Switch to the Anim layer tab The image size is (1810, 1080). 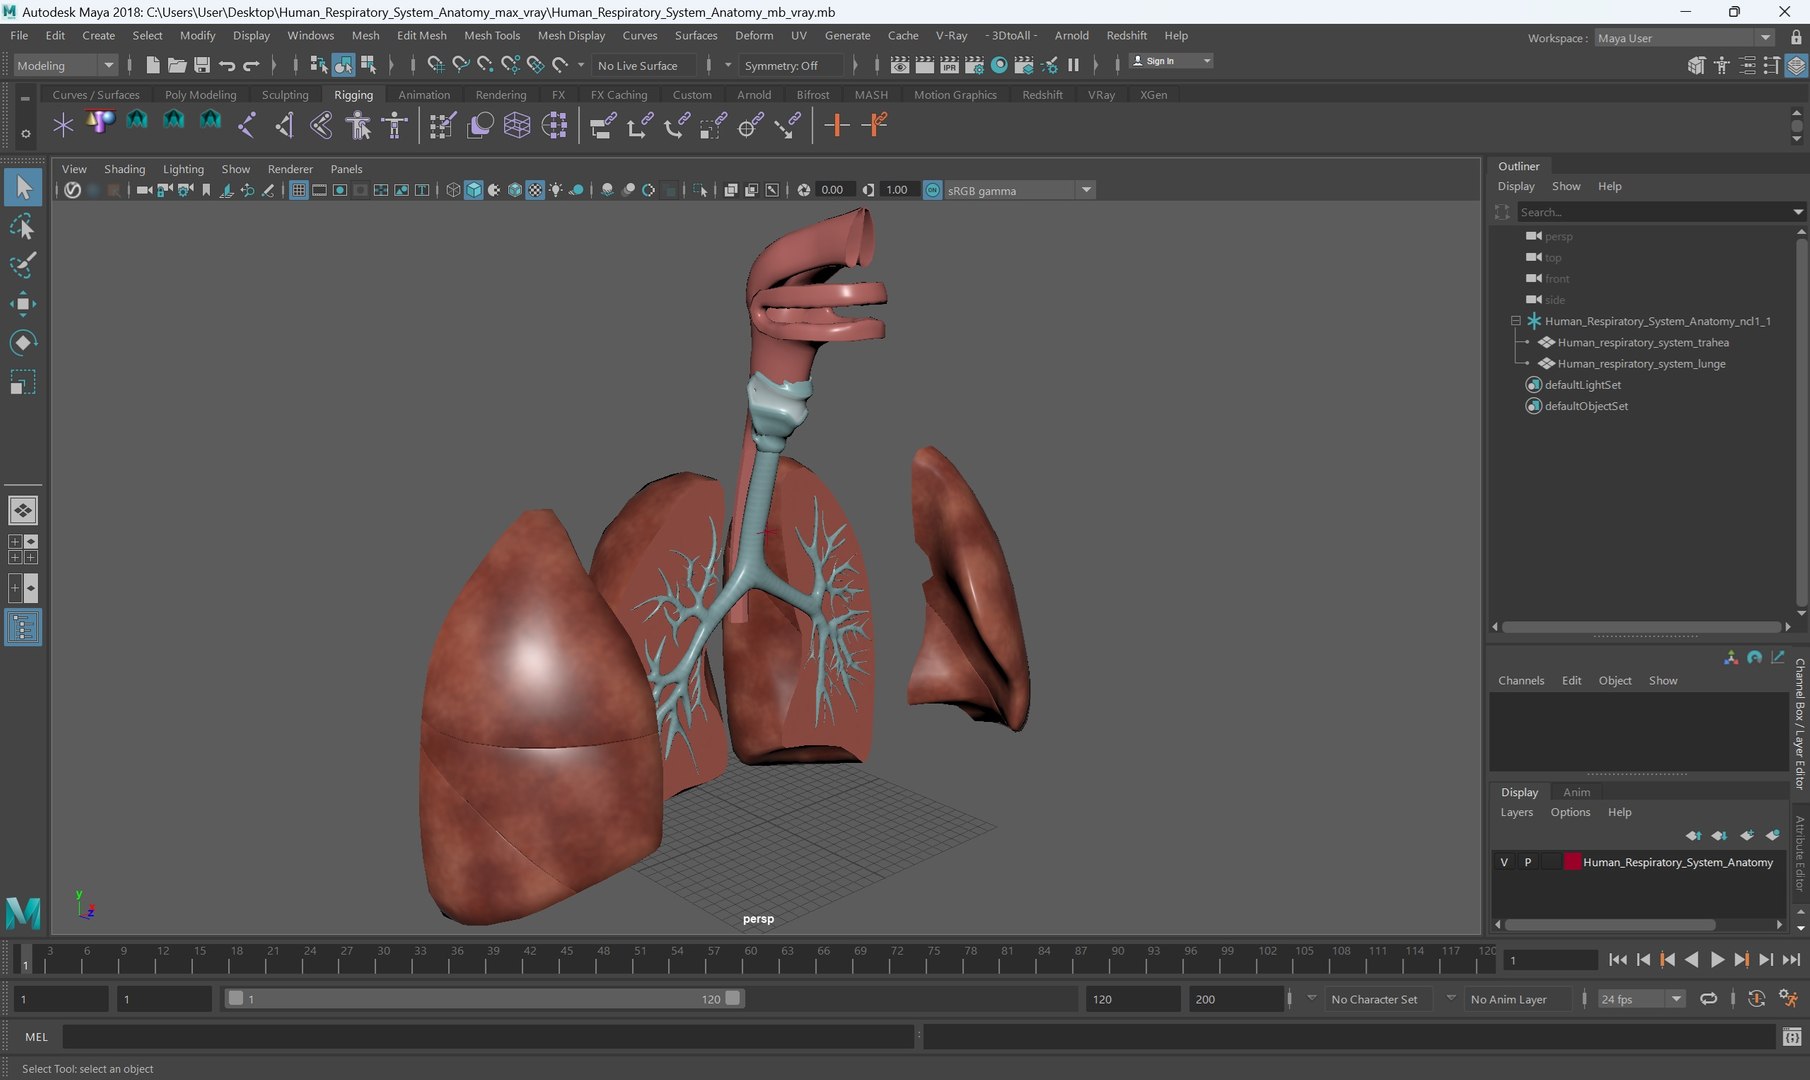1577,792
